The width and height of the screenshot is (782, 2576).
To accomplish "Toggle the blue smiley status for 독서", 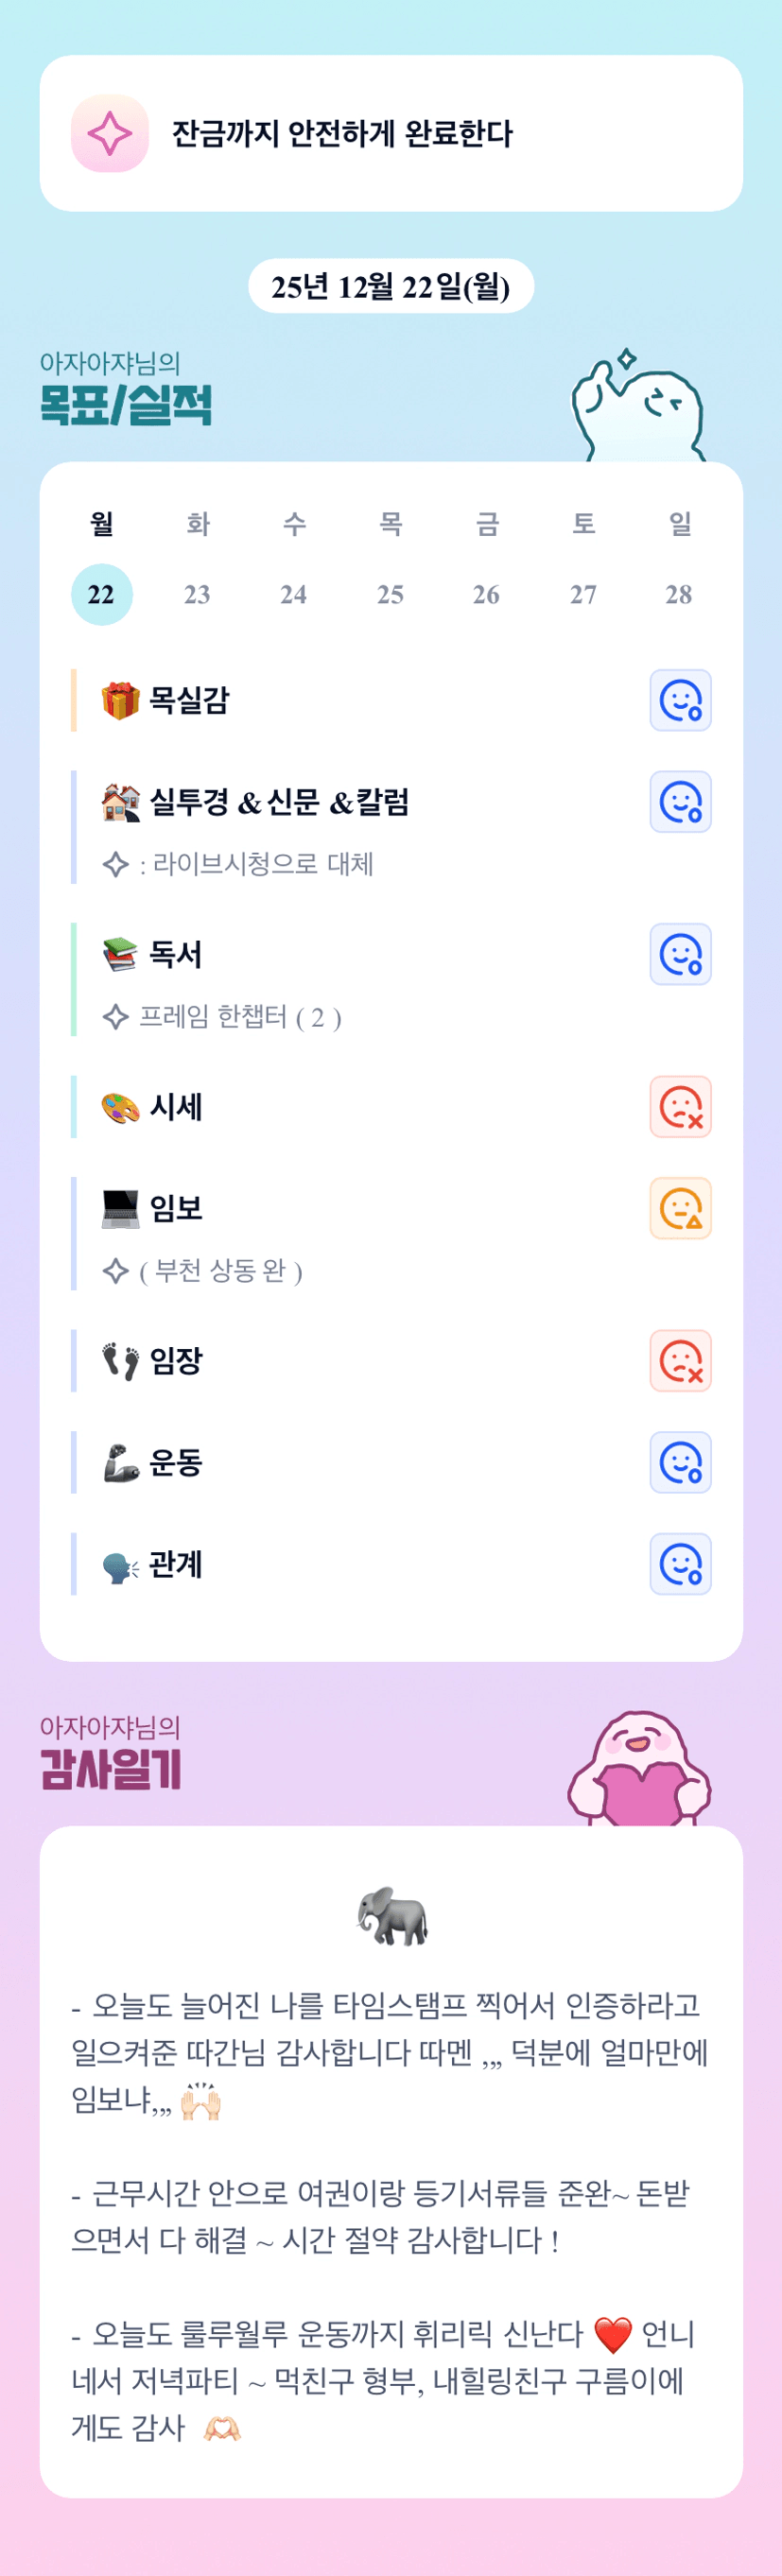I will pyautogui.click(x=680, y=954).
